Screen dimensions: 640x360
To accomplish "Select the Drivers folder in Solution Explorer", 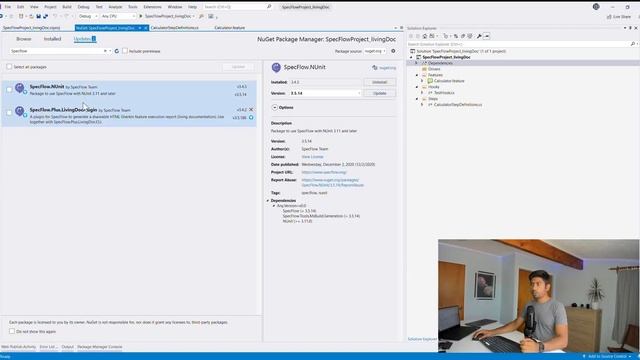I will point(434,69).
